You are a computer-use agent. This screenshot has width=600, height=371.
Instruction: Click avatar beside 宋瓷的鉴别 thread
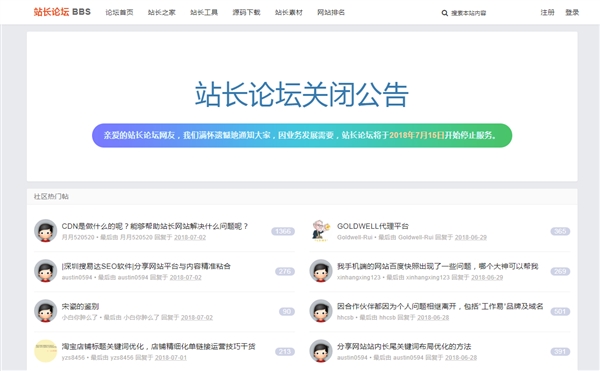(x=46, y=311)
